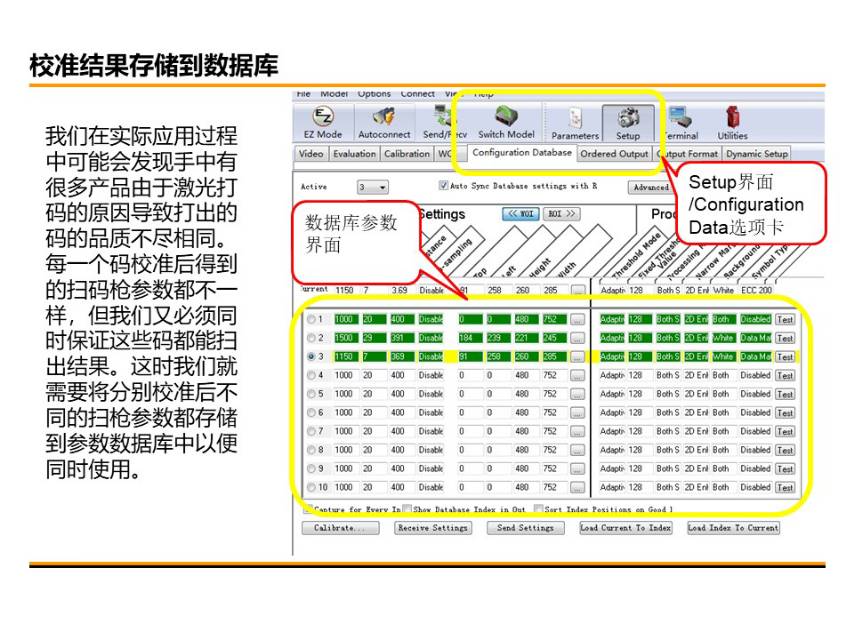
Task: Select database index 7 radio button
Action: coord(311,431)
